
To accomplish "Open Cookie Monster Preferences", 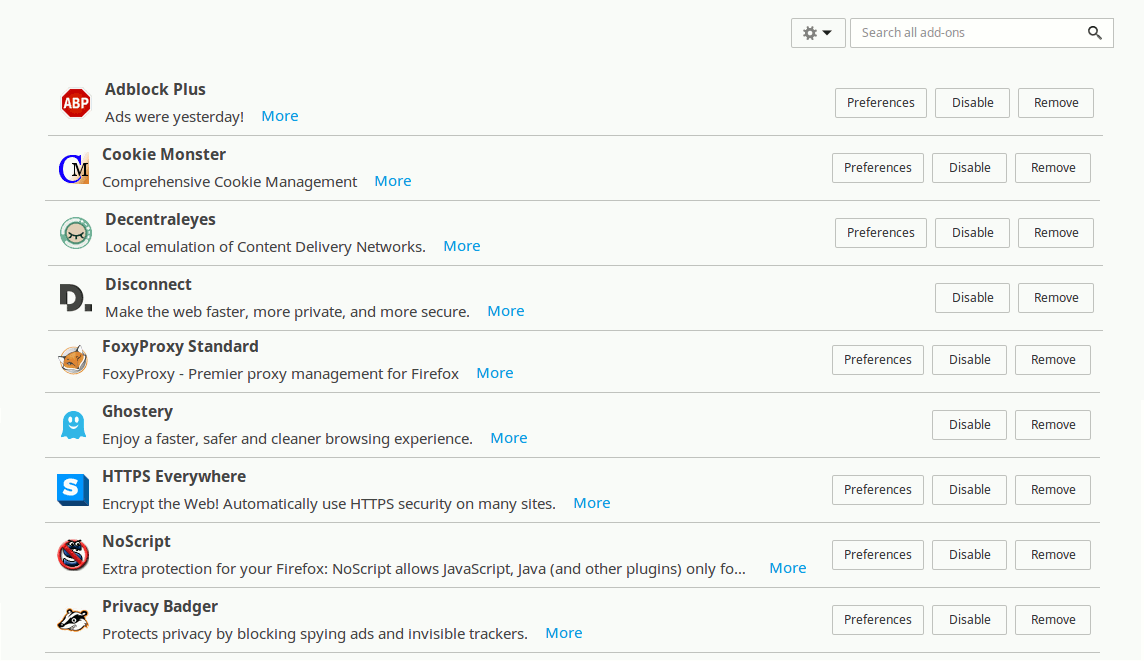I will (x=877, y=168).
